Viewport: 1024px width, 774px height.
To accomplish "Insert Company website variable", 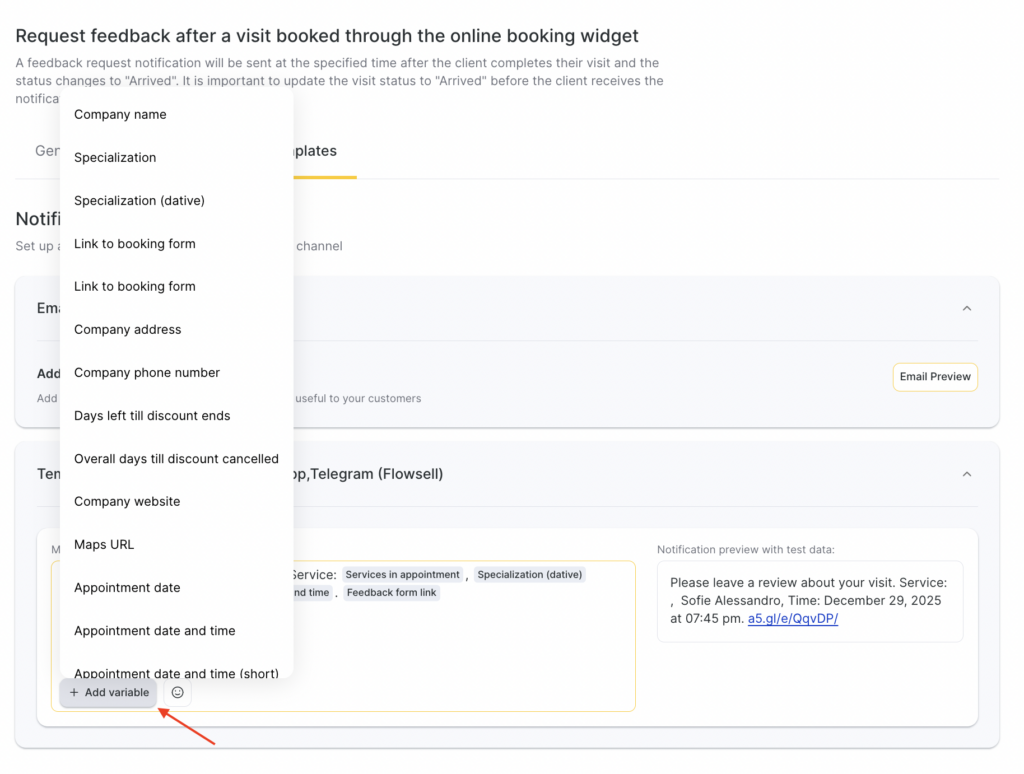I will pos(127,501).
